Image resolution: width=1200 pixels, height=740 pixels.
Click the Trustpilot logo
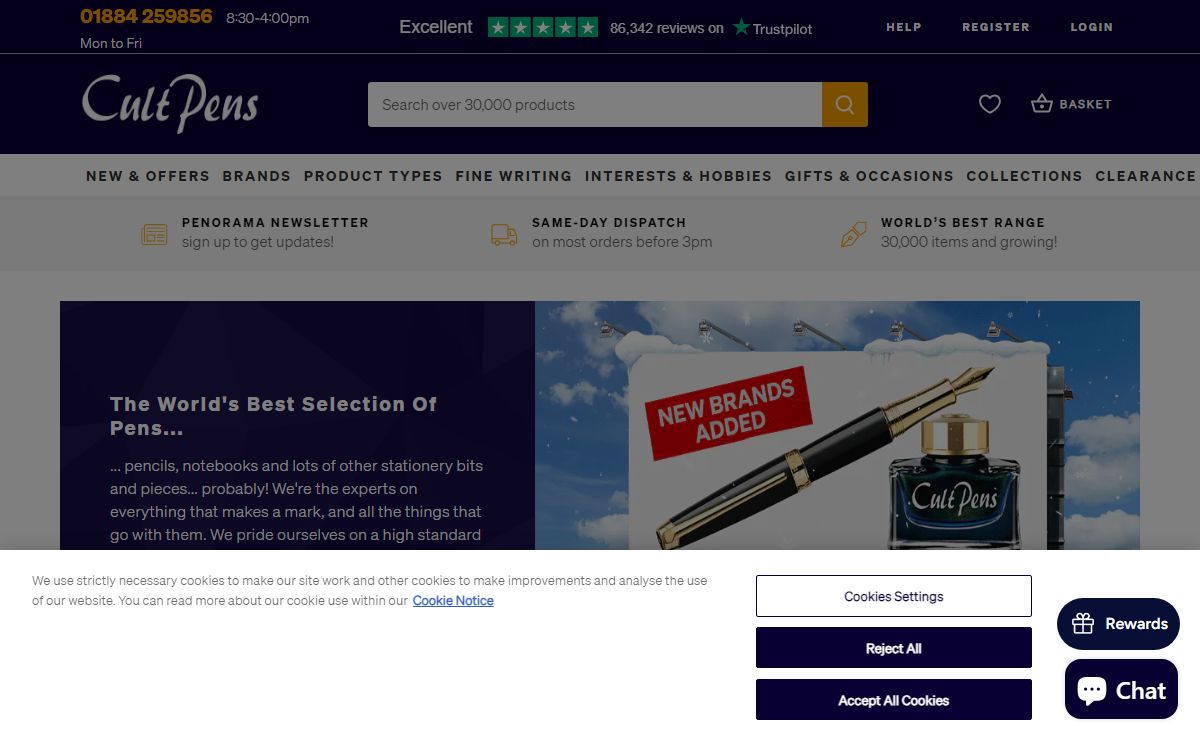click(772, 28)
